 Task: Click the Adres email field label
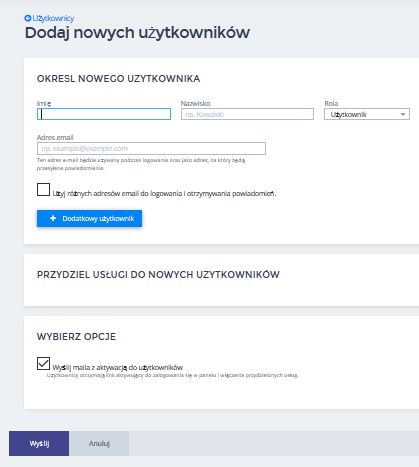pyautogui.click(x=55, y=137)
